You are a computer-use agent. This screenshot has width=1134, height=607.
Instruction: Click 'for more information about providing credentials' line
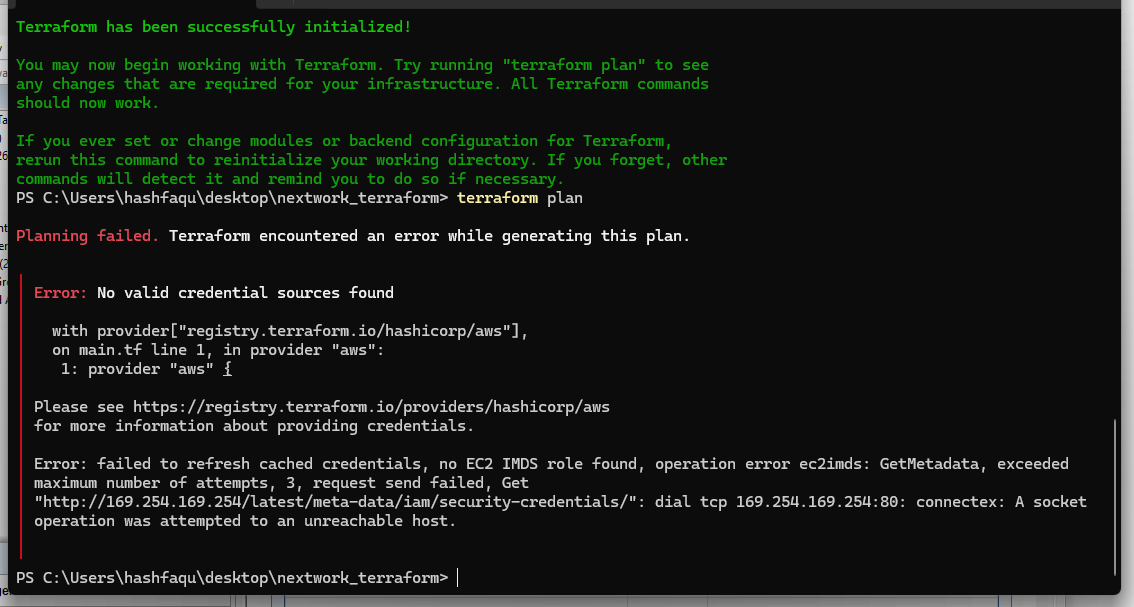pos(254,425)
